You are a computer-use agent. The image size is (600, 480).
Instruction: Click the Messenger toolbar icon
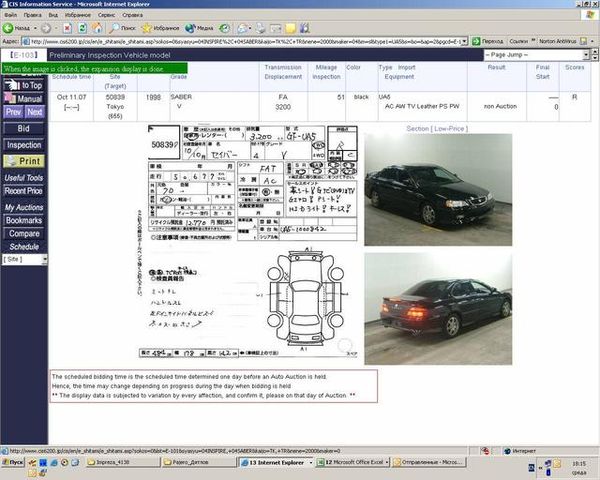pos(305,28)
